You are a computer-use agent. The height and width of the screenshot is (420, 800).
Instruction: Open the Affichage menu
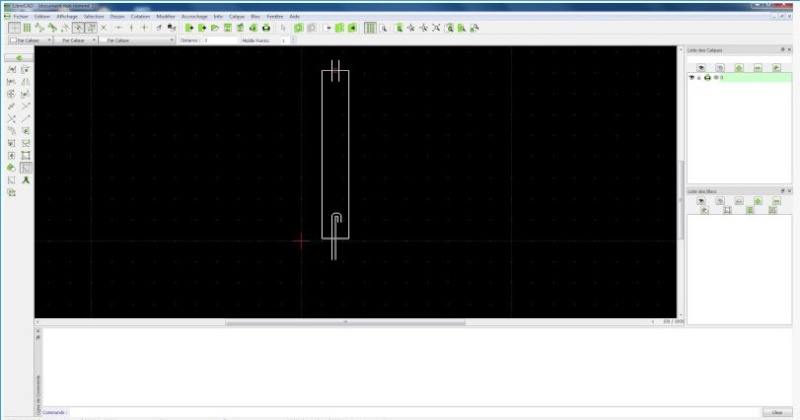(x=67, y=16)
